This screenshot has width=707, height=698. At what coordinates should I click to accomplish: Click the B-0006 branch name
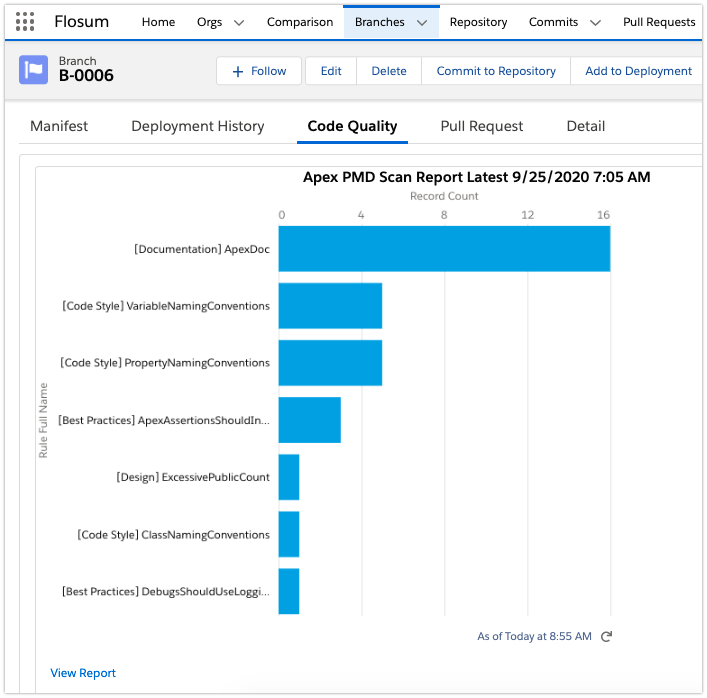[86, 76]
